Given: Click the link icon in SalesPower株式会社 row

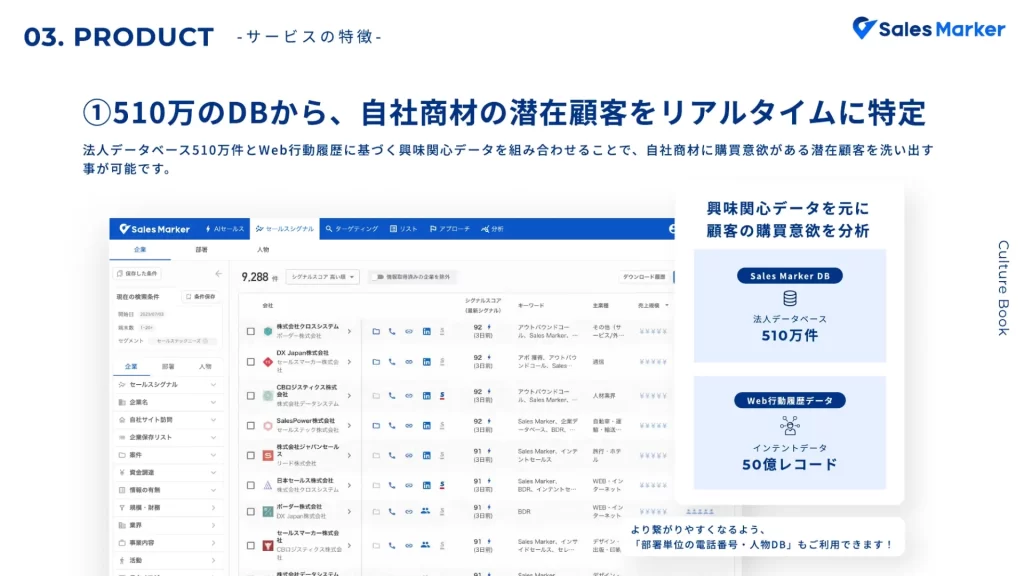Looking at the screenshot, I should 409,425.
